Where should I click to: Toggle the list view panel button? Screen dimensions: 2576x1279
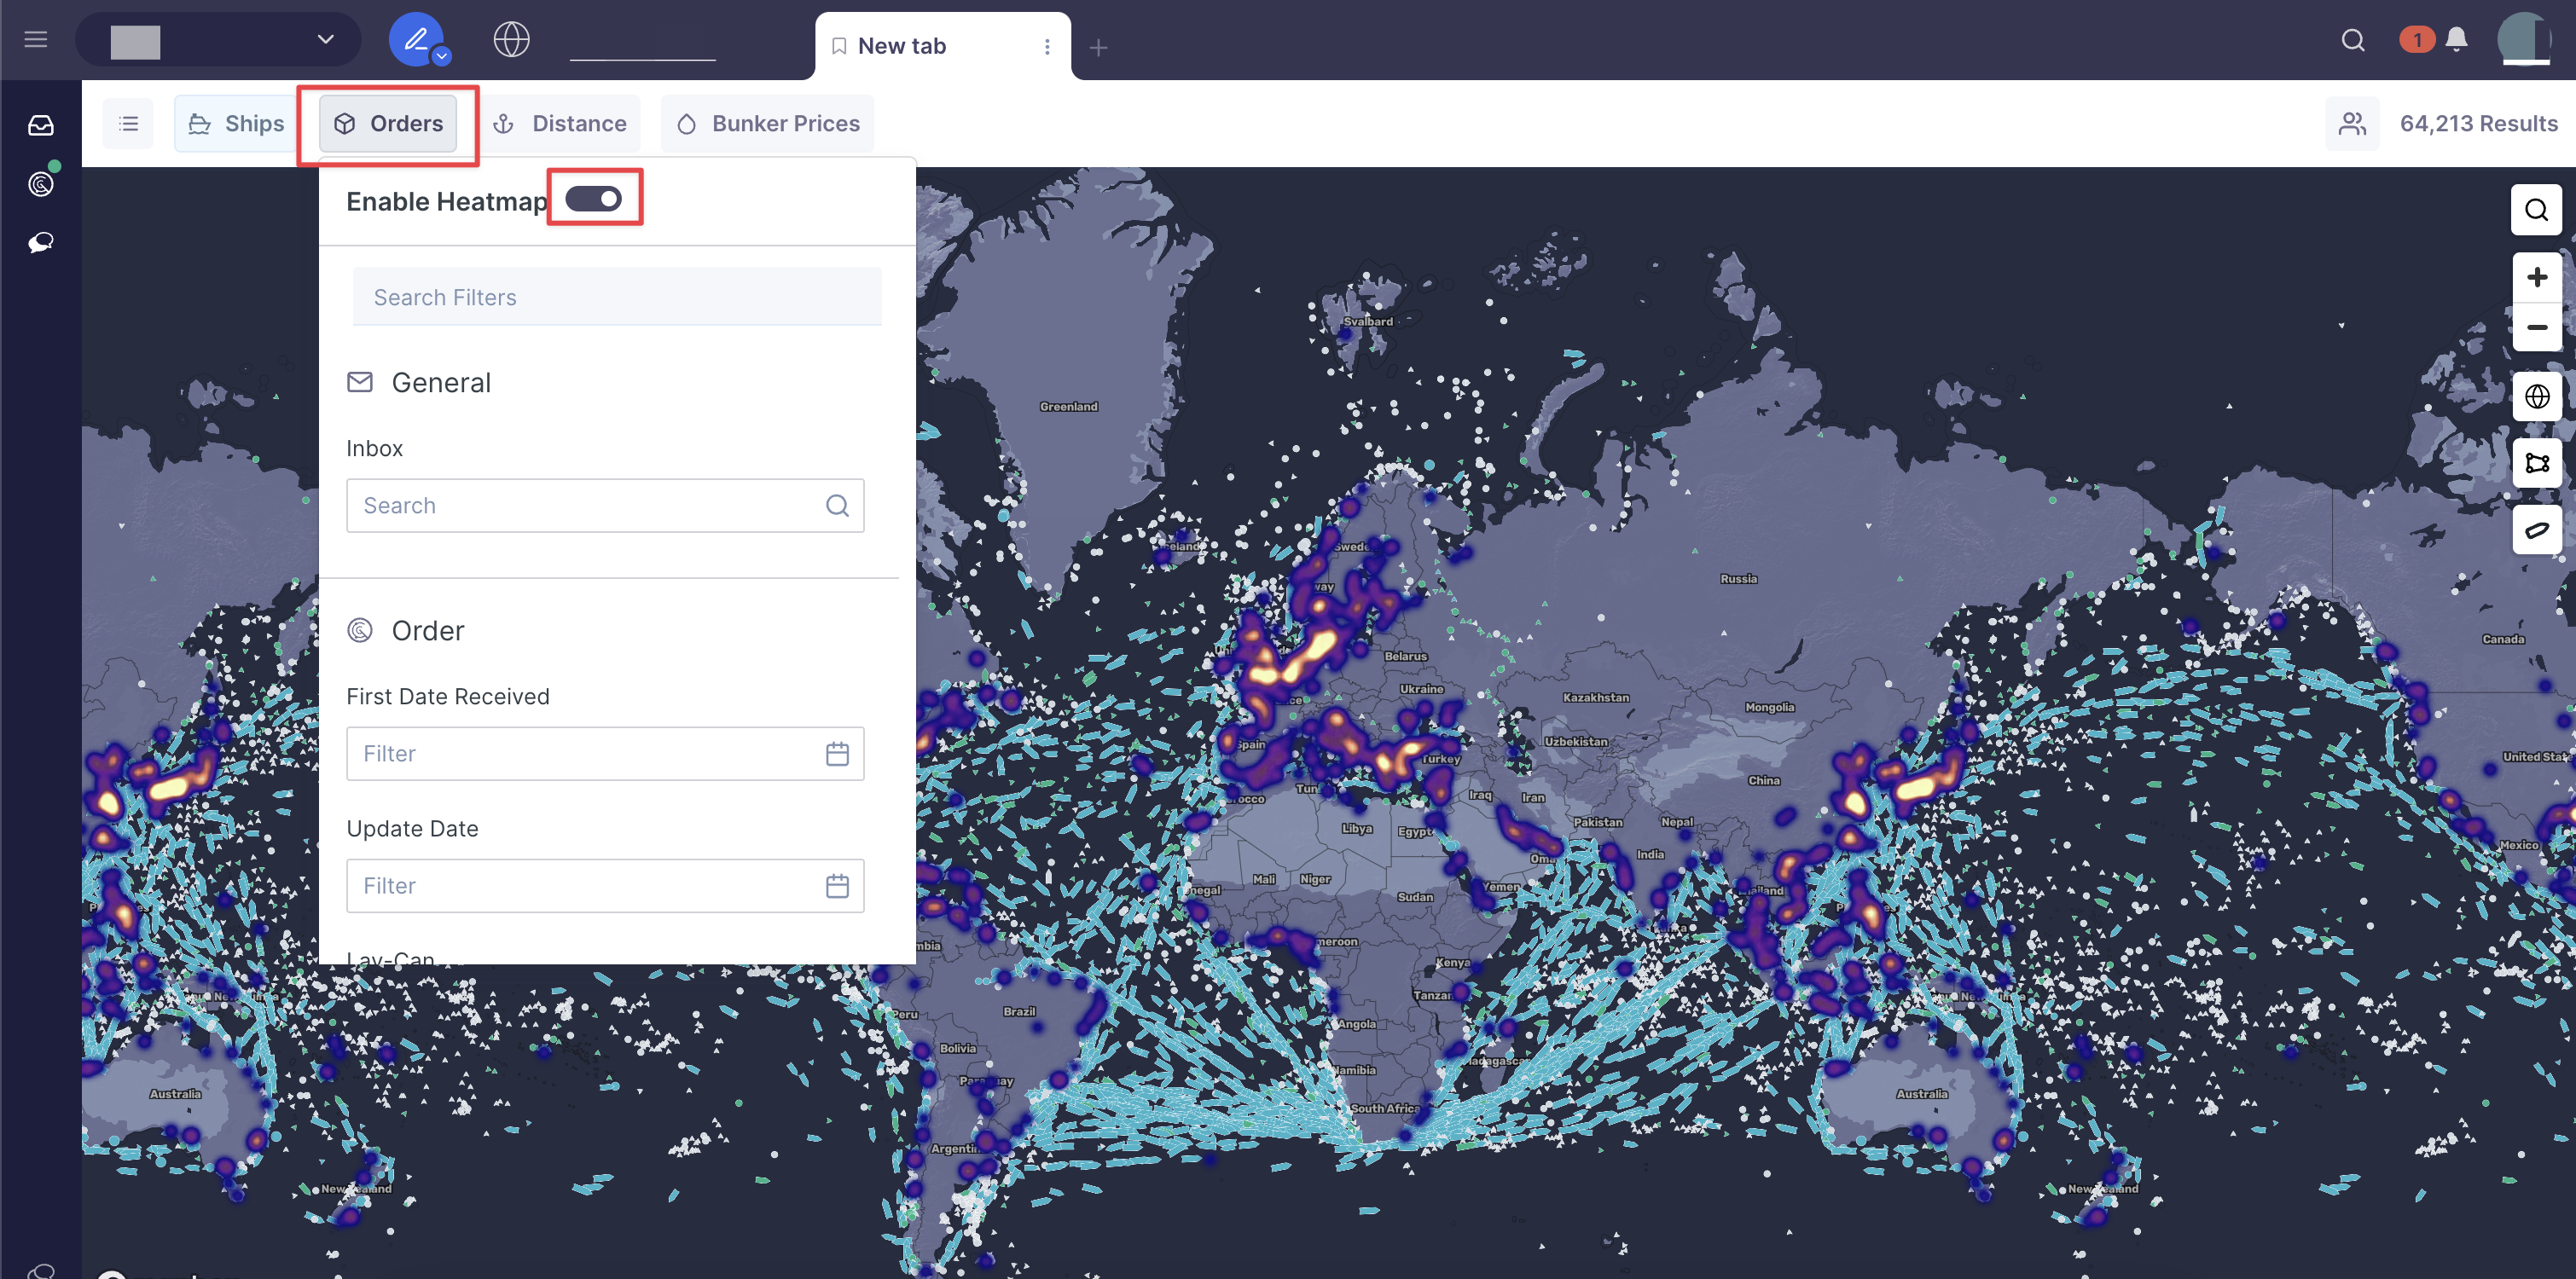pyautogui.click(x=128, y=124)
